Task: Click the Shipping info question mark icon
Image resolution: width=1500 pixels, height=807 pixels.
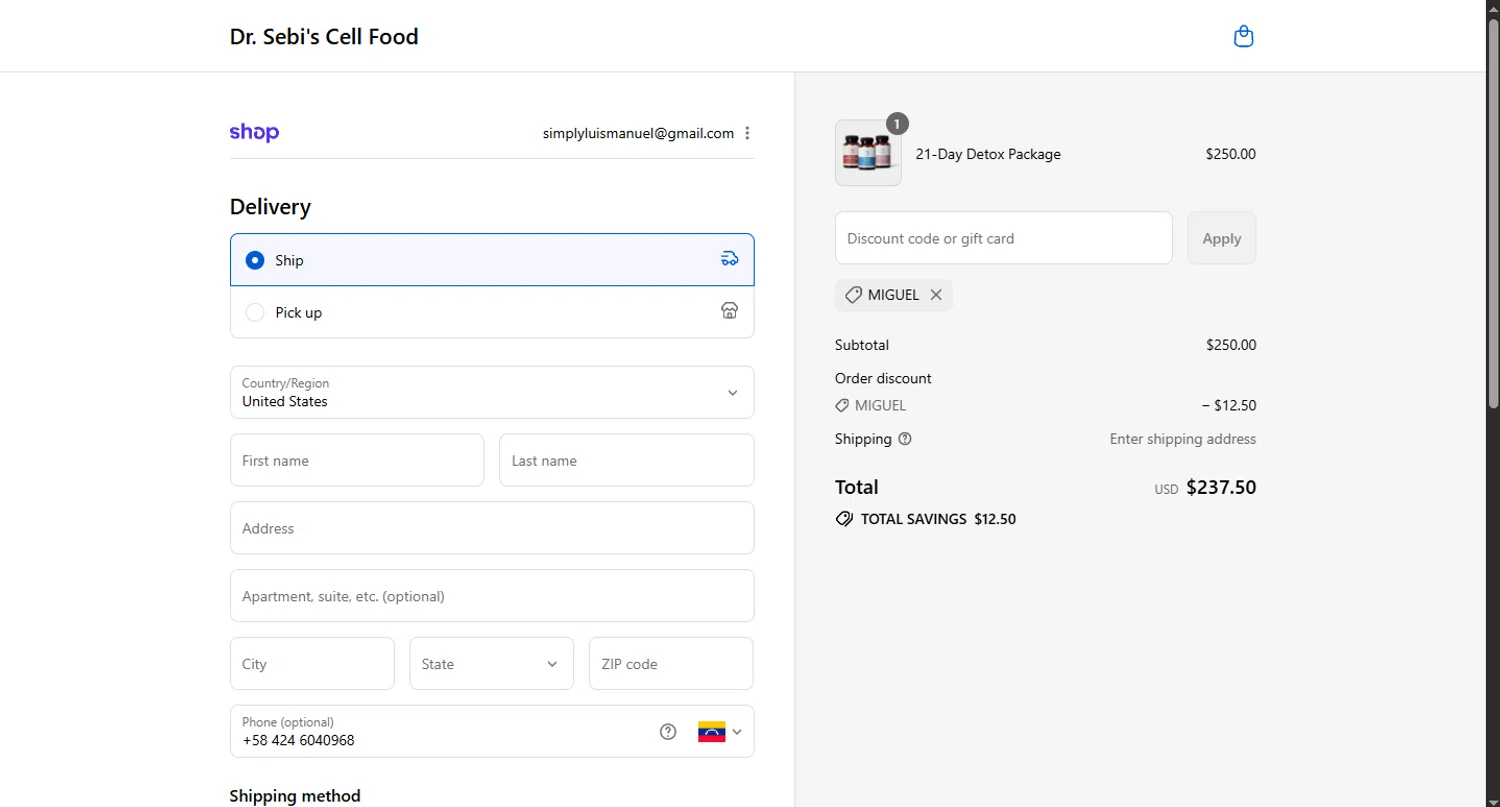Action: (x=905, y=439)
